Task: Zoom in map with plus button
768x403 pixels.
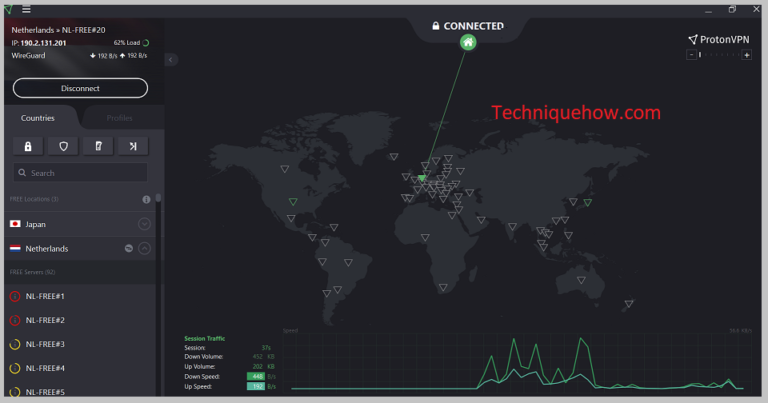Action: click(x=746, y=55)
